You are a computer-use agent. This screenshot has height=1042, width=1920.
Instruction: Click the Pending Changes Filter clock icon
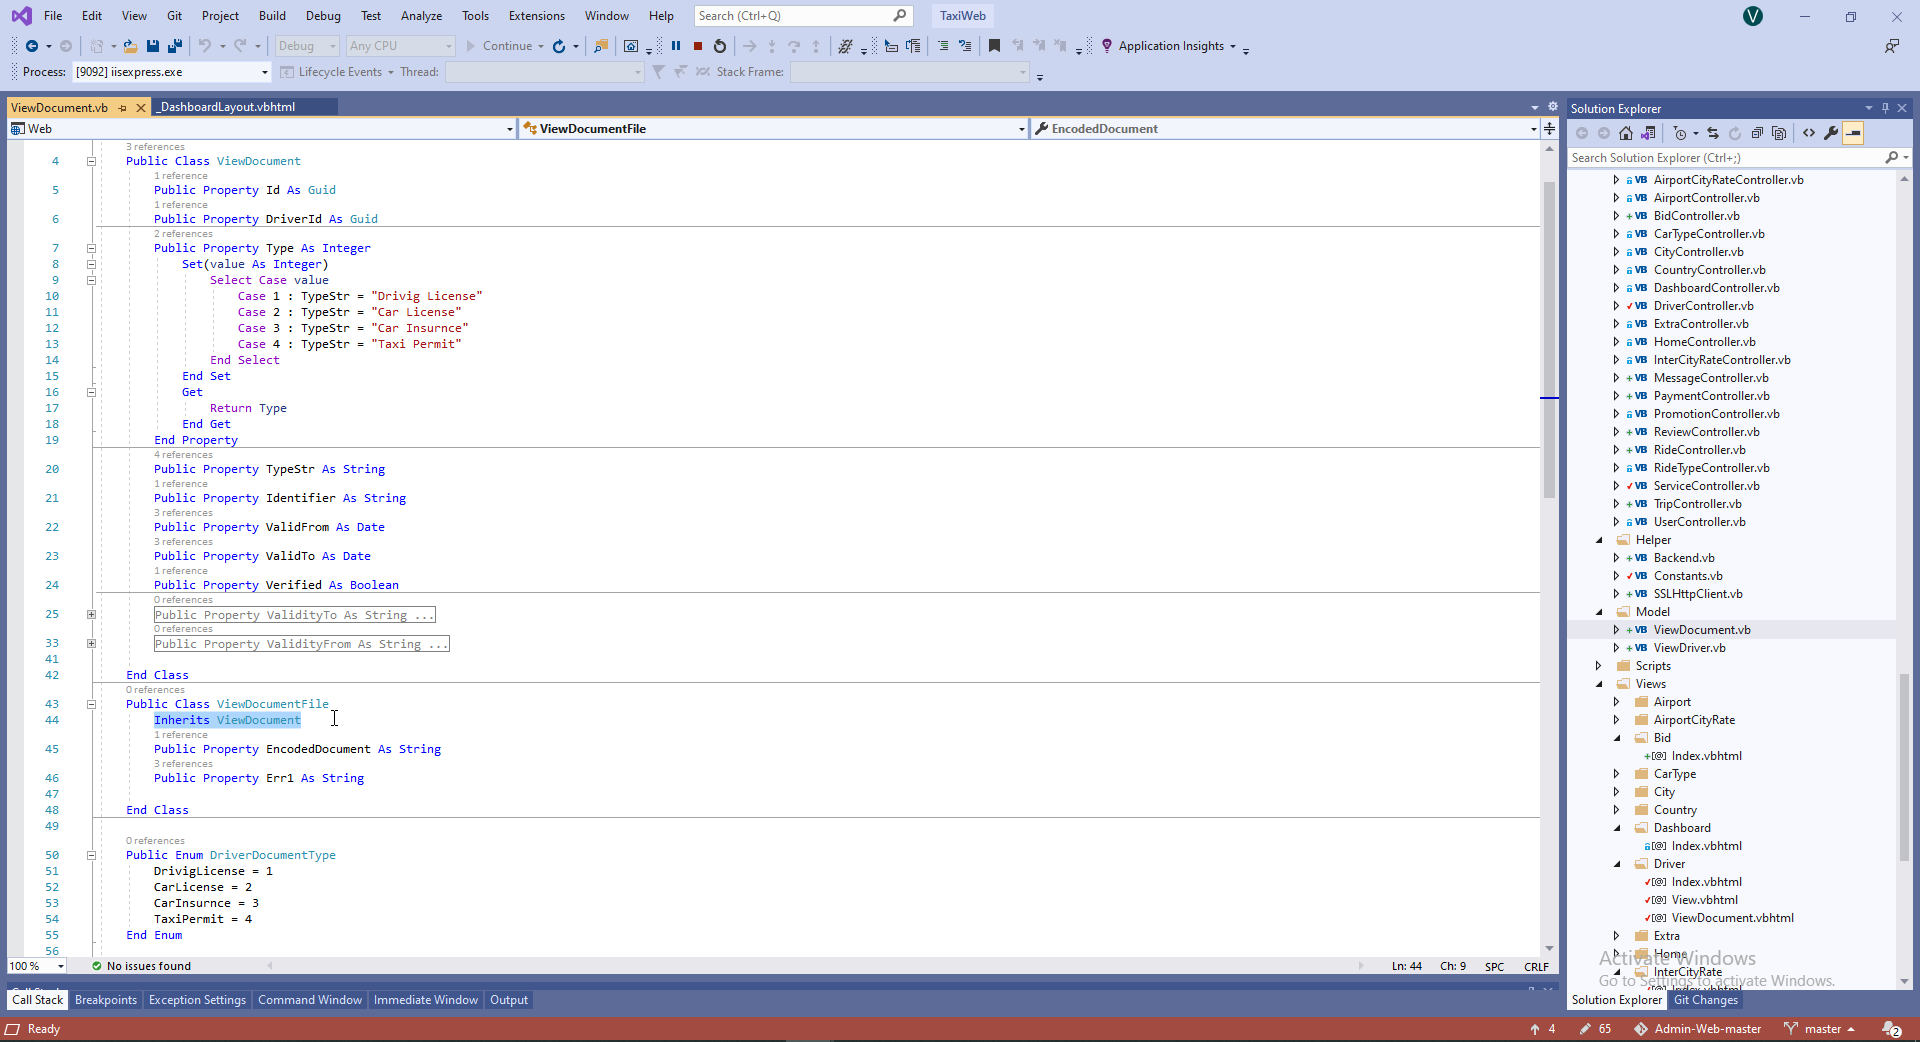[1680, 133]
